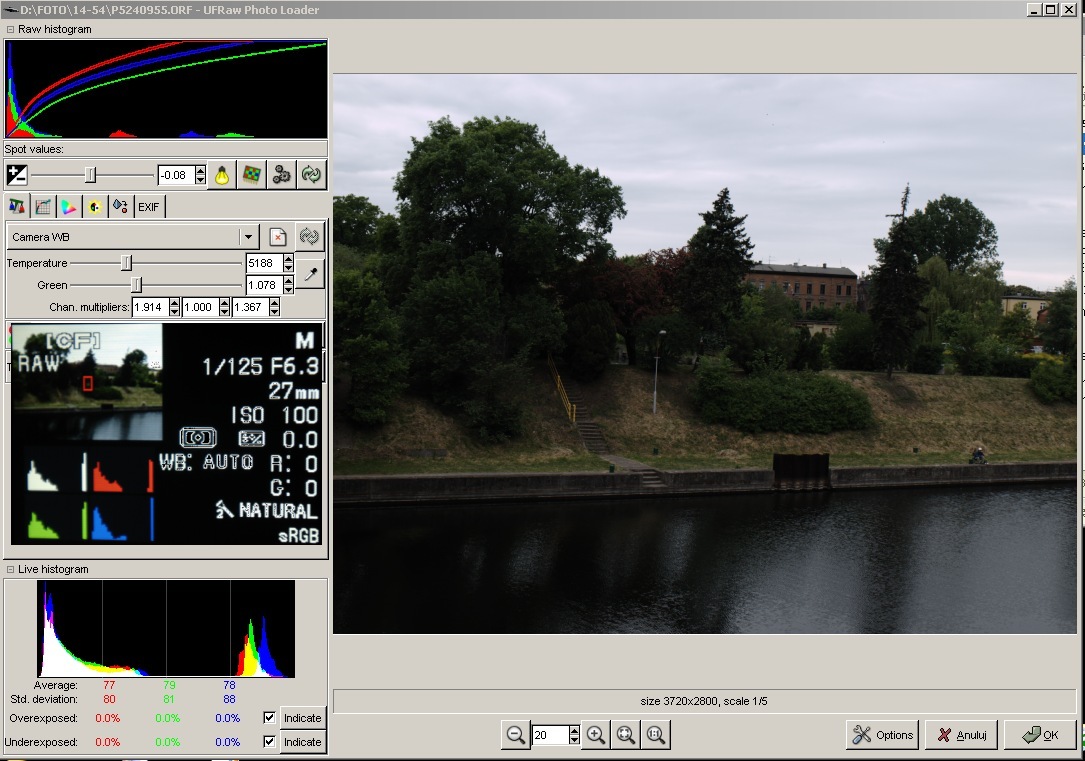This screenshot has width=1085, height=761.
Task: Click the Green value input field
Action: pos(263,285)
